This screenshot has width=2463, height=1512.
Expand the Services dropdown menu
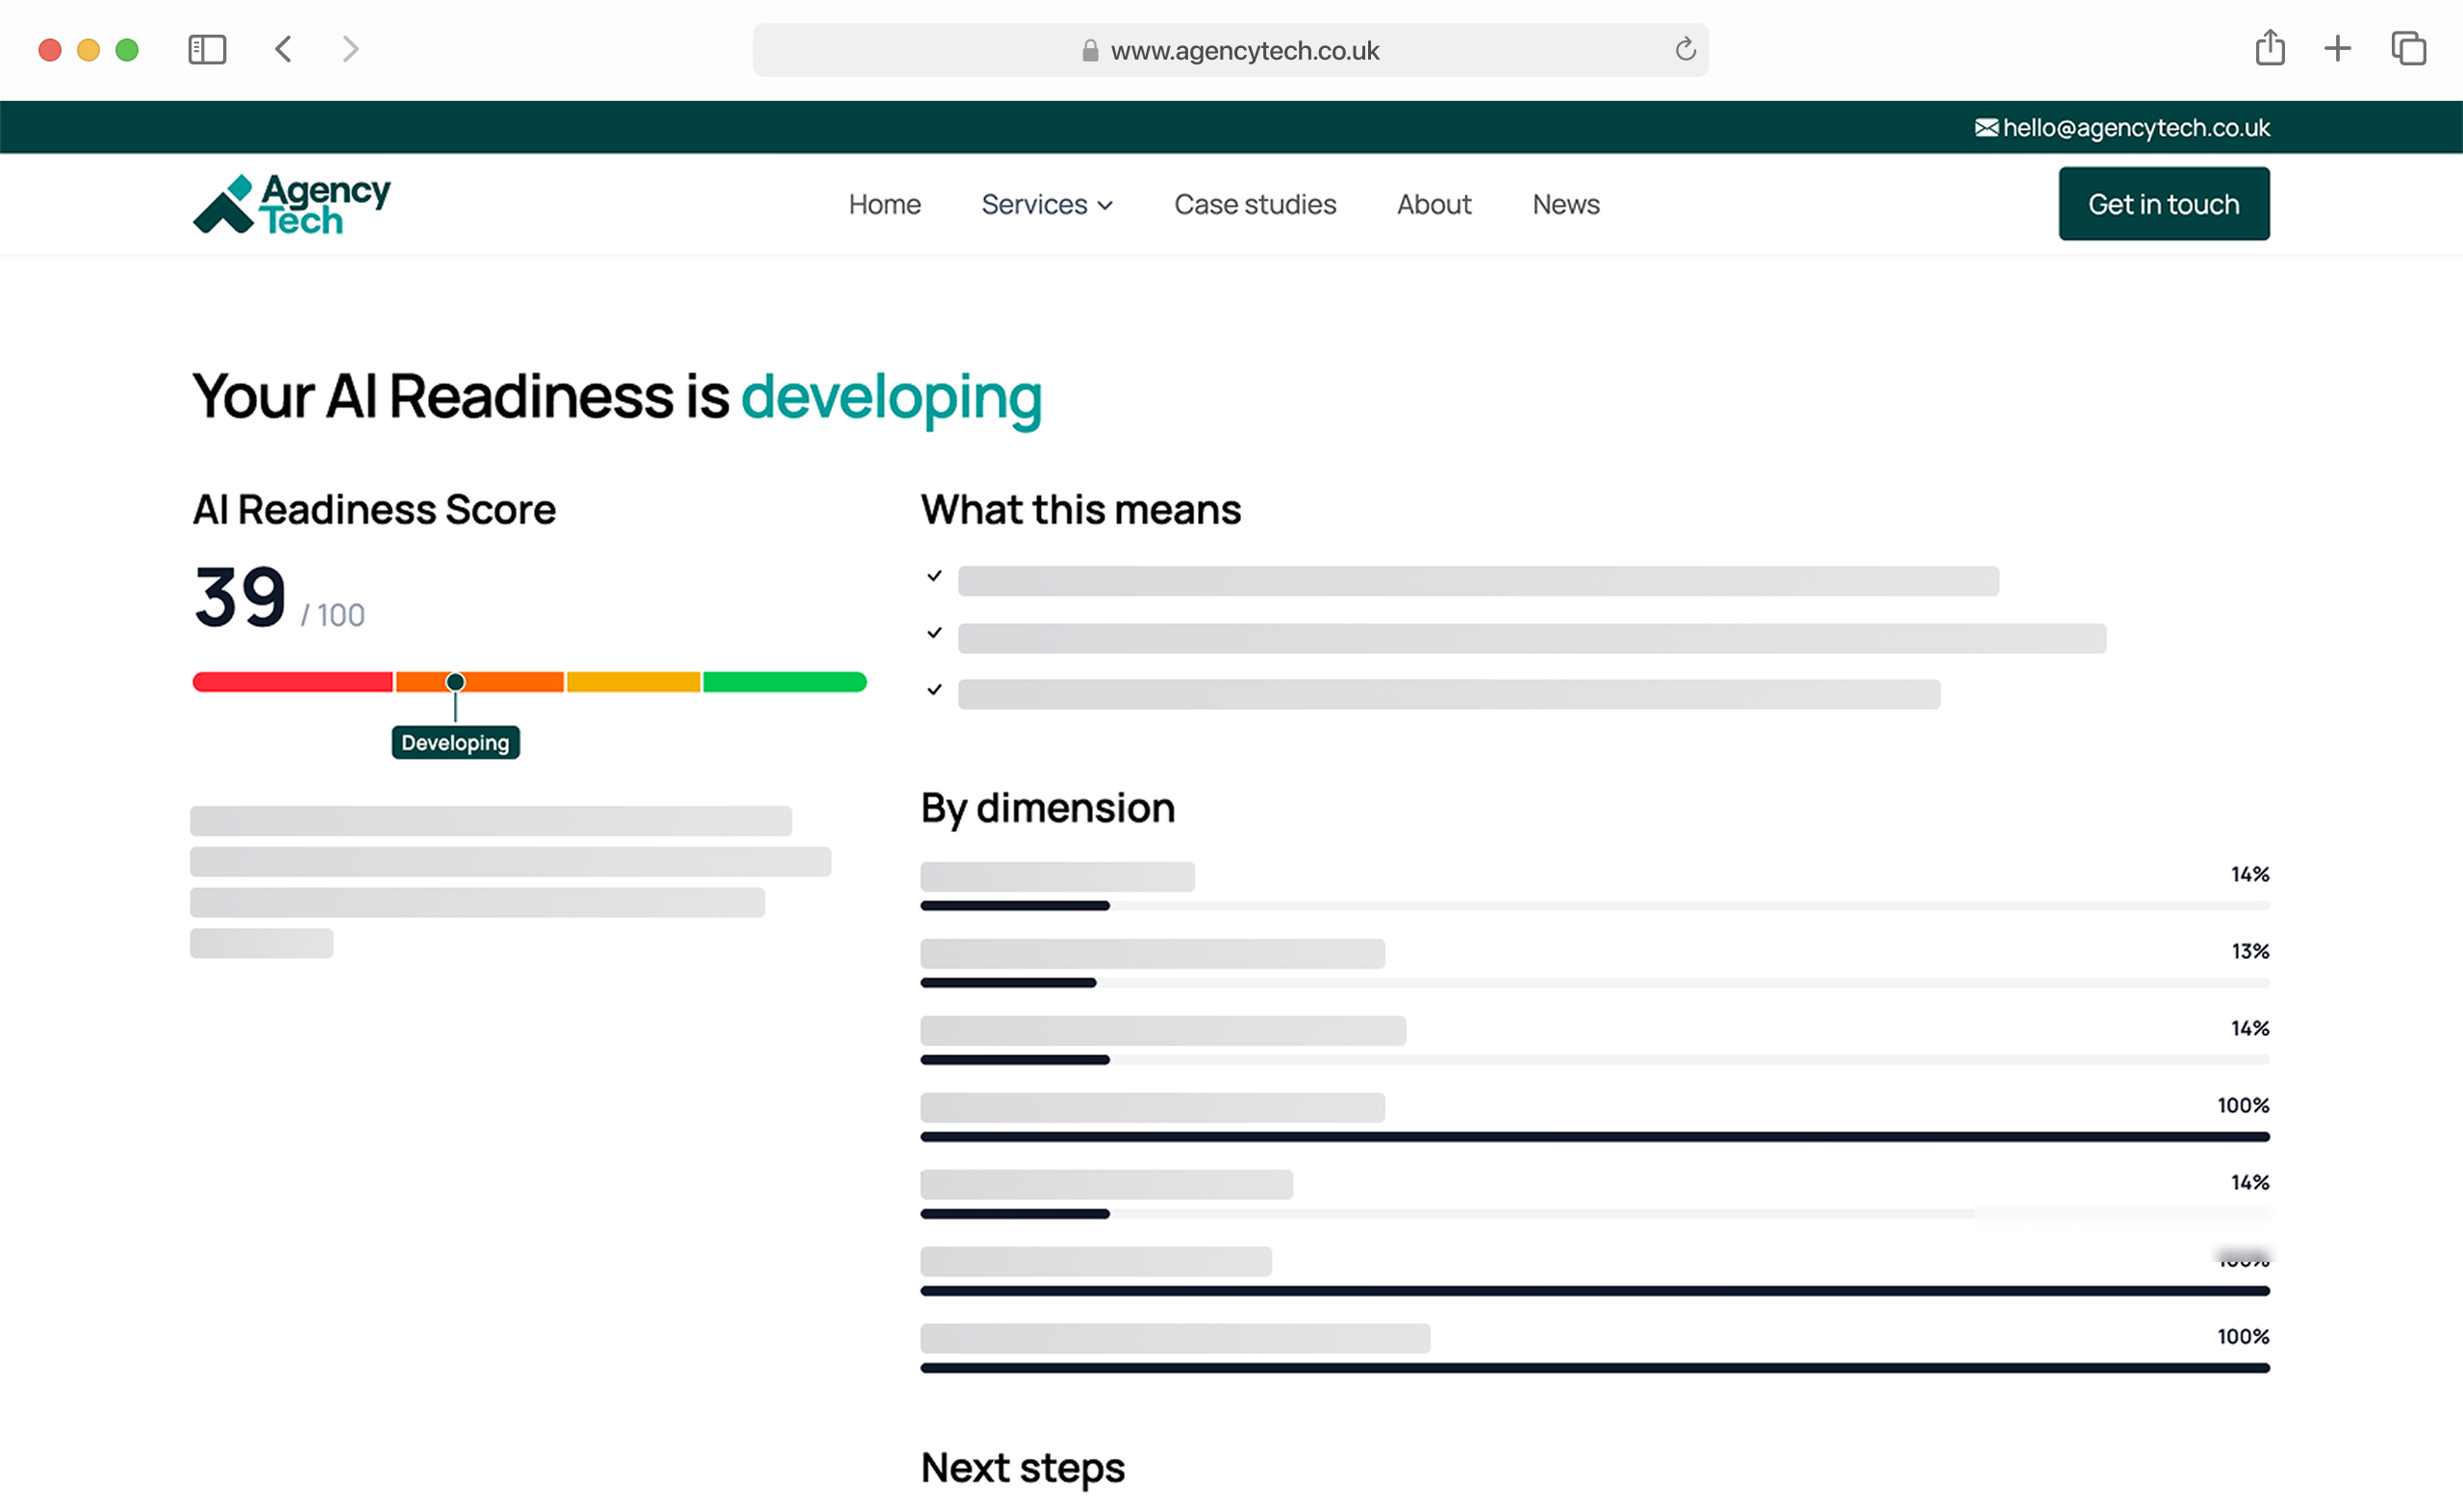(1046, 204)
